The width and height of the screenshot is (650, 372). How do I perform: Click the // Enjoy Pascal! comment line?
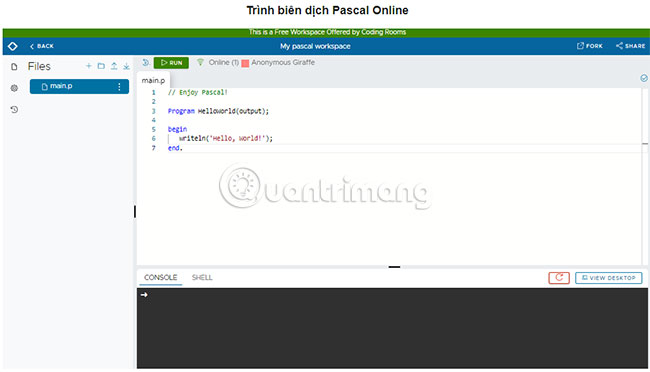[197, 92]
